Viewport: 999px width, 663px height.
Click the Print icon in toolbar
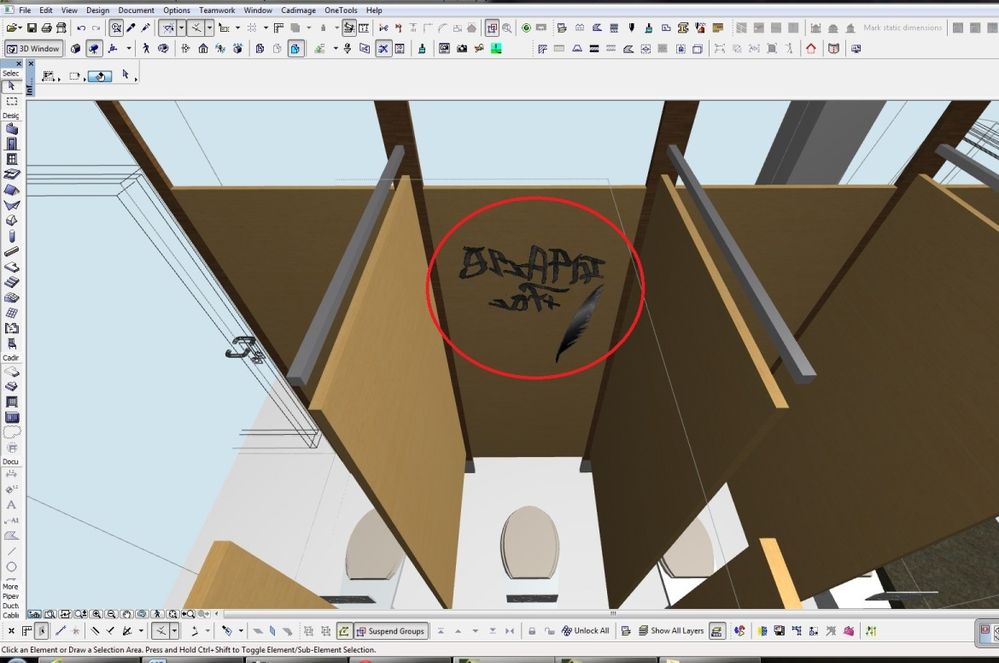pos(47,28)
